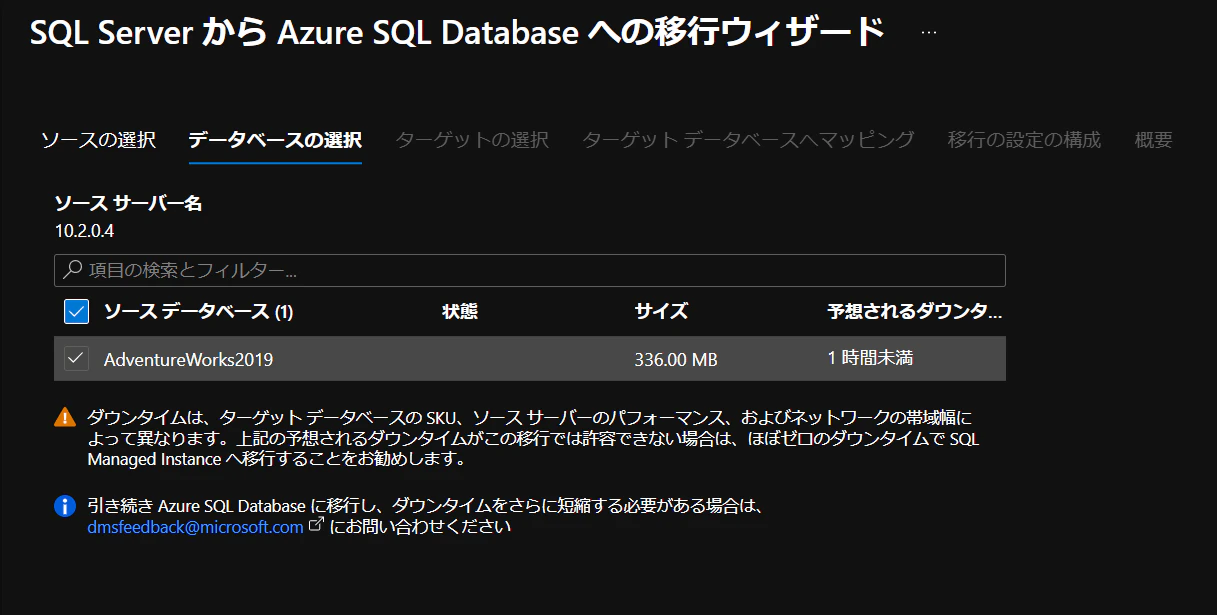Screen dimensions: 1217x615
Task: Click the 336.00 MB size value
Action: [x=676, y=359]
